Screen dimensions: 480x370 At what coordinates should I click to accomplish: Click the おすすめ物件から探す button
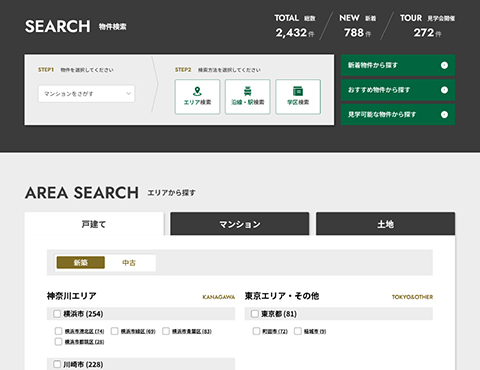click(398, 90)
